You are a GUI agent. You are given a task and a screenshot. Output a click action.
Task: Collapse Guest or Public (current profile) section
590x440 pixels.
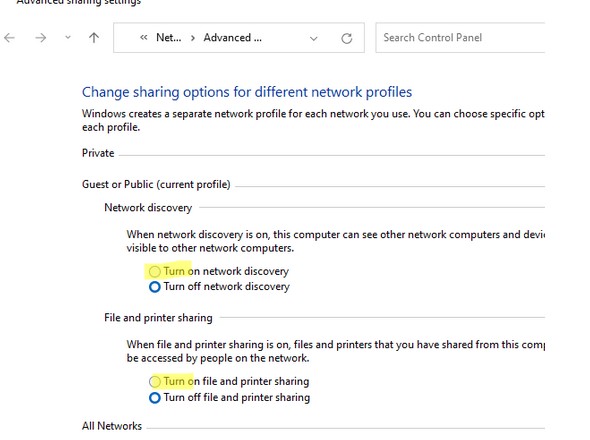[156, 184]
